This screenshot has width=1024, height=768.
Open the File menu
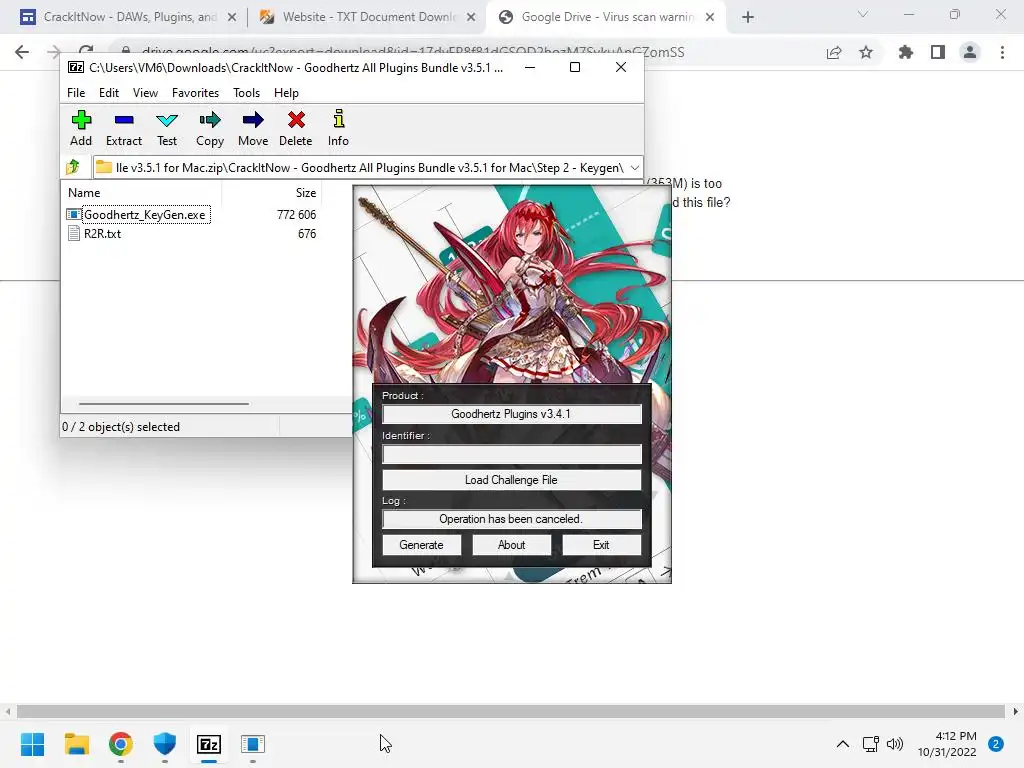76,93
